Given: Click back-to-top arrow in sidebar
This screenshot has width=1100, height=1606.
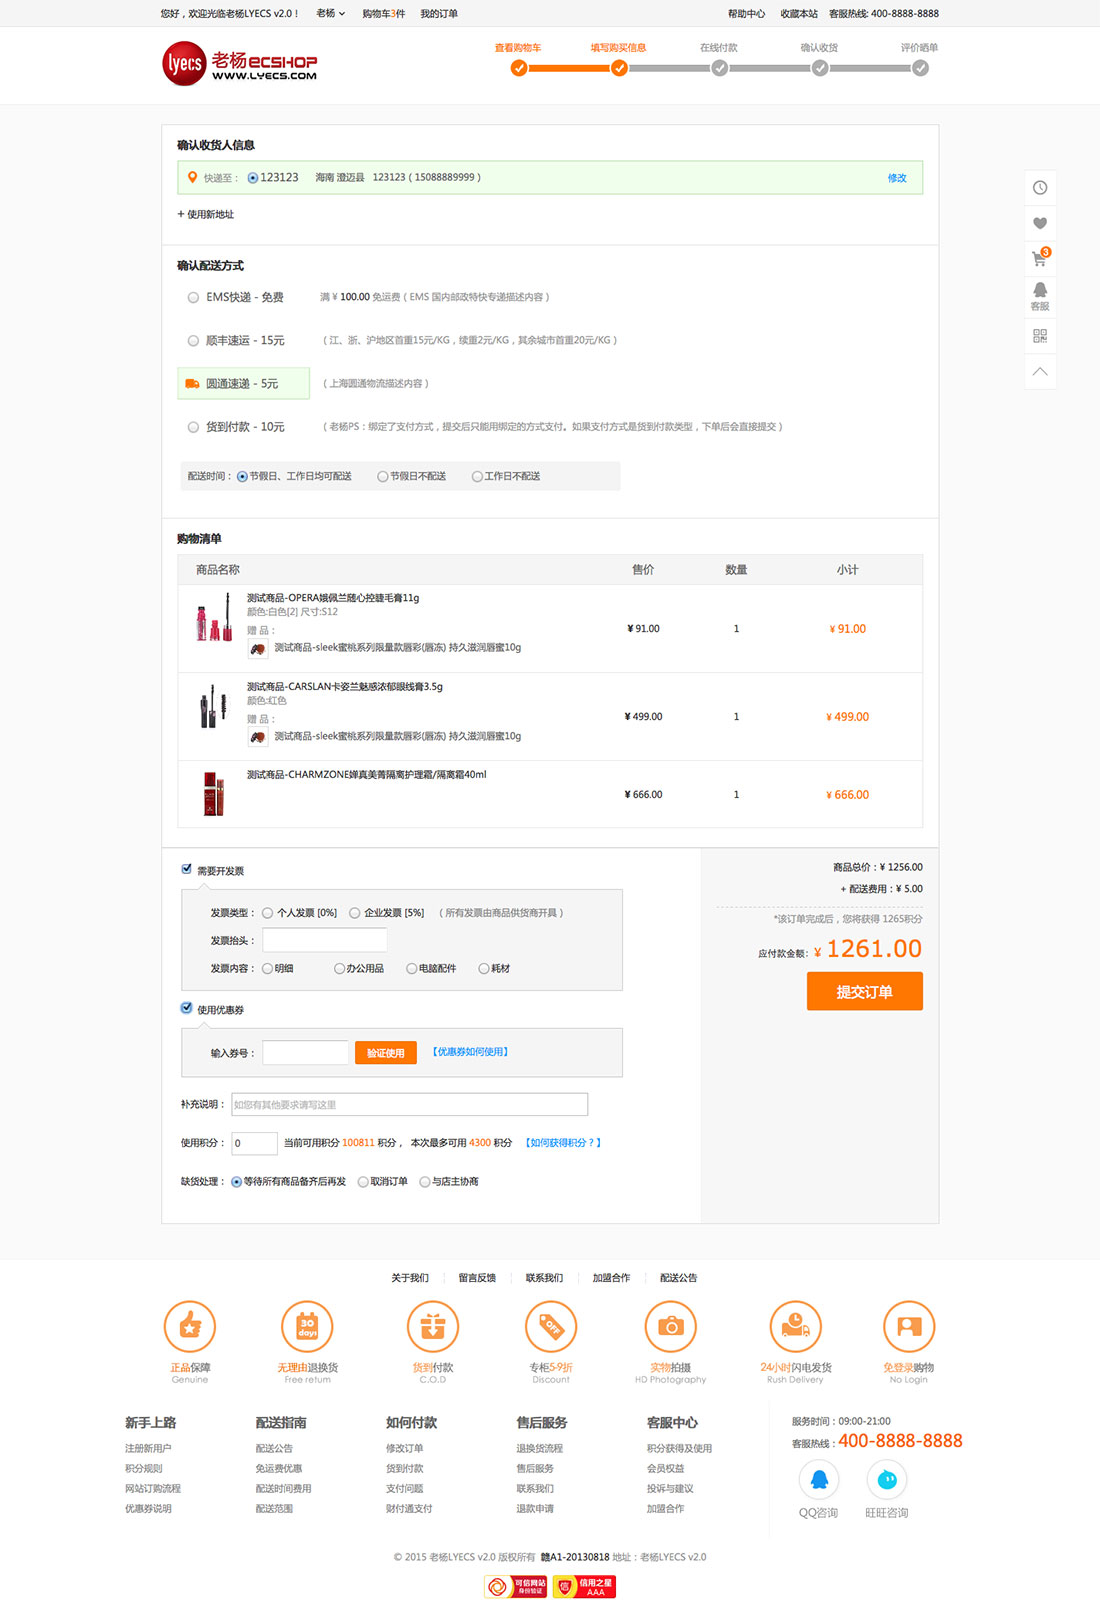Looking at the screenshot, I should pyautogui.click(x=1040, y=372).
